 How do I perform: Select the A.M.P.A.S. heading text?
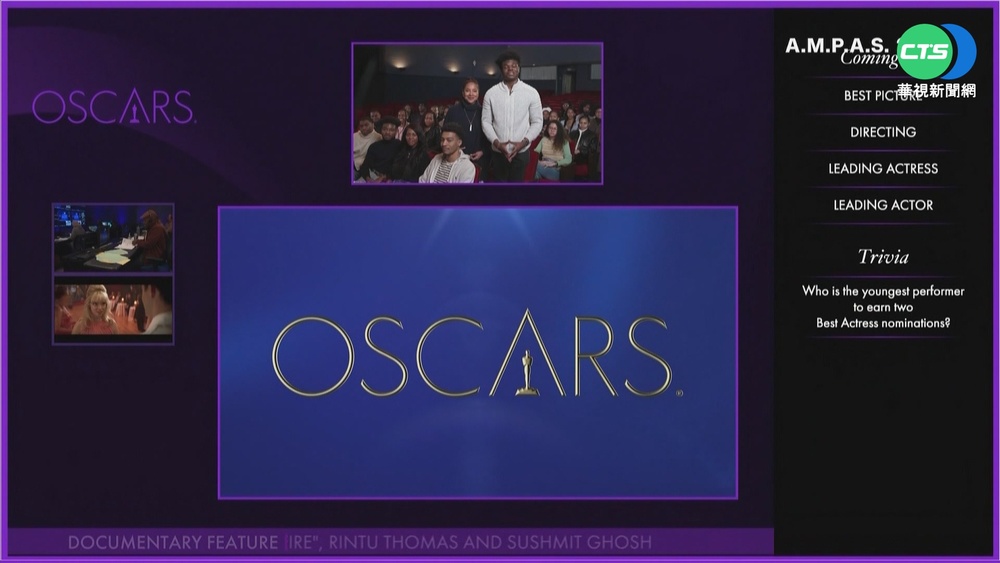836,45
